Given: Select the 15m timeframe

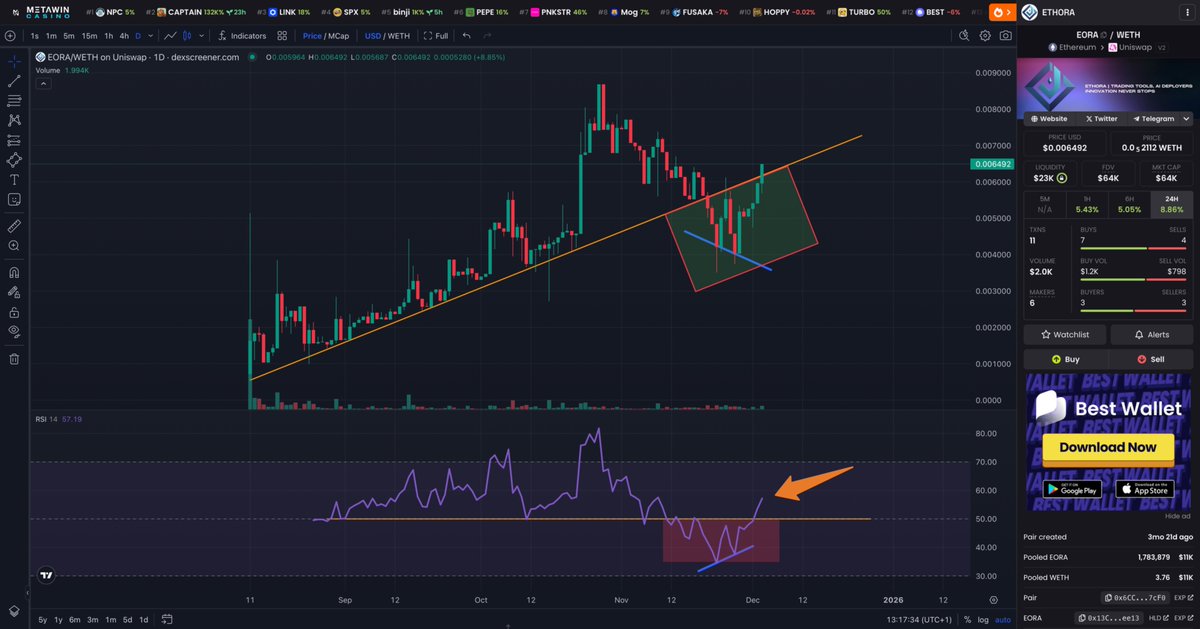Looking at the screenshot, I should coord(90,35).
